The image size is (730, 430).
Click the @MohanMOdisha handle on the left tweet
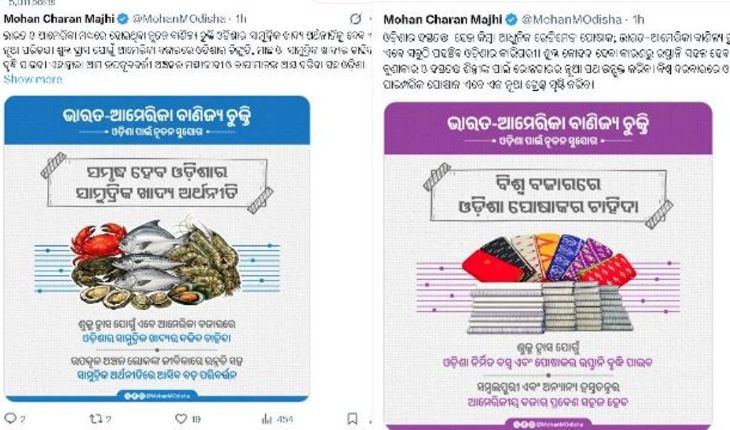(179, 19)
